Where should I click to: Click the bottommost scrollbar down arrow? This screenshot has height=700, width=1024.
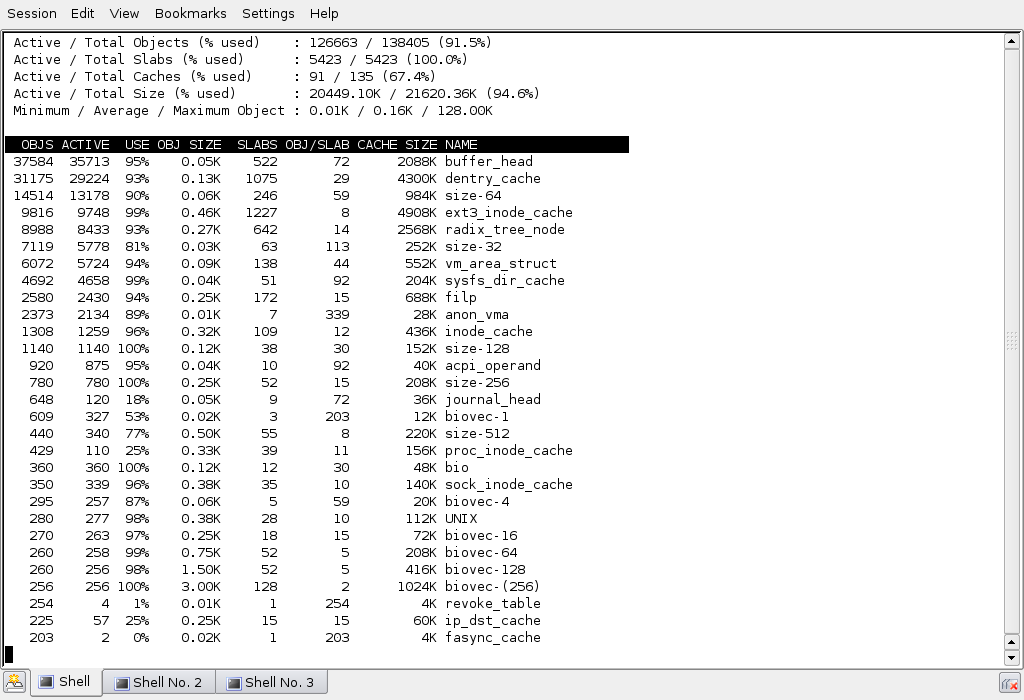pos(1011,658)
